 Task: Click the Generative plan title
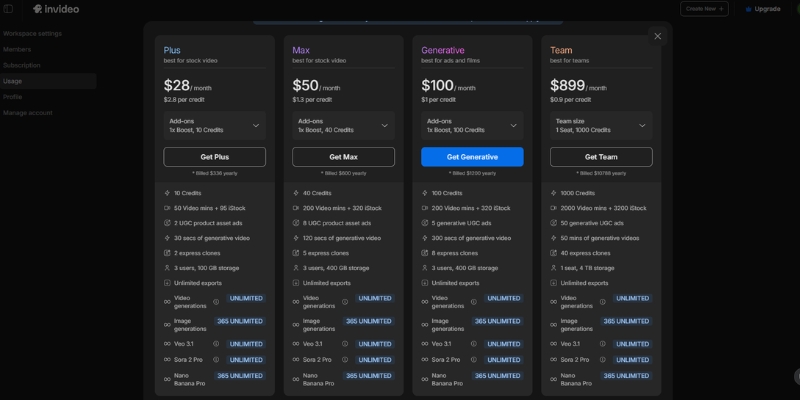click(443, 50)
